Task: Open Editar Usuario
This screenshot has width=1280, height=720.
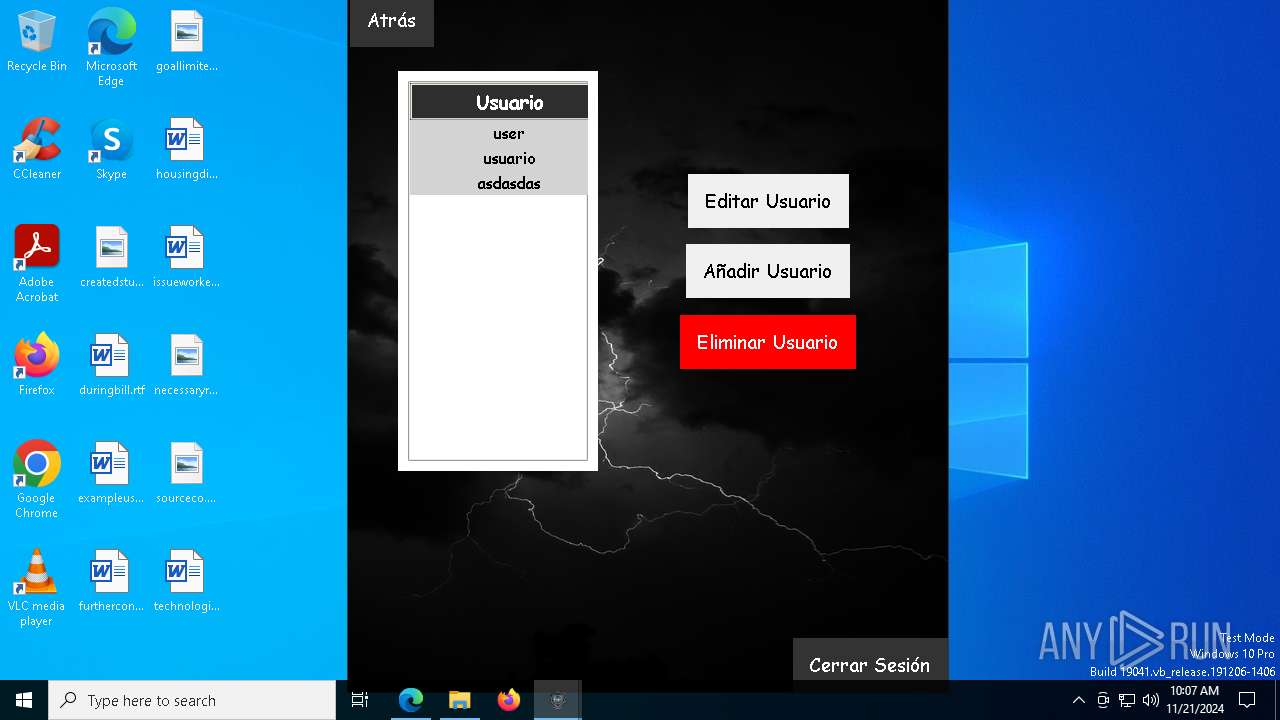Action: pos(768,201)
